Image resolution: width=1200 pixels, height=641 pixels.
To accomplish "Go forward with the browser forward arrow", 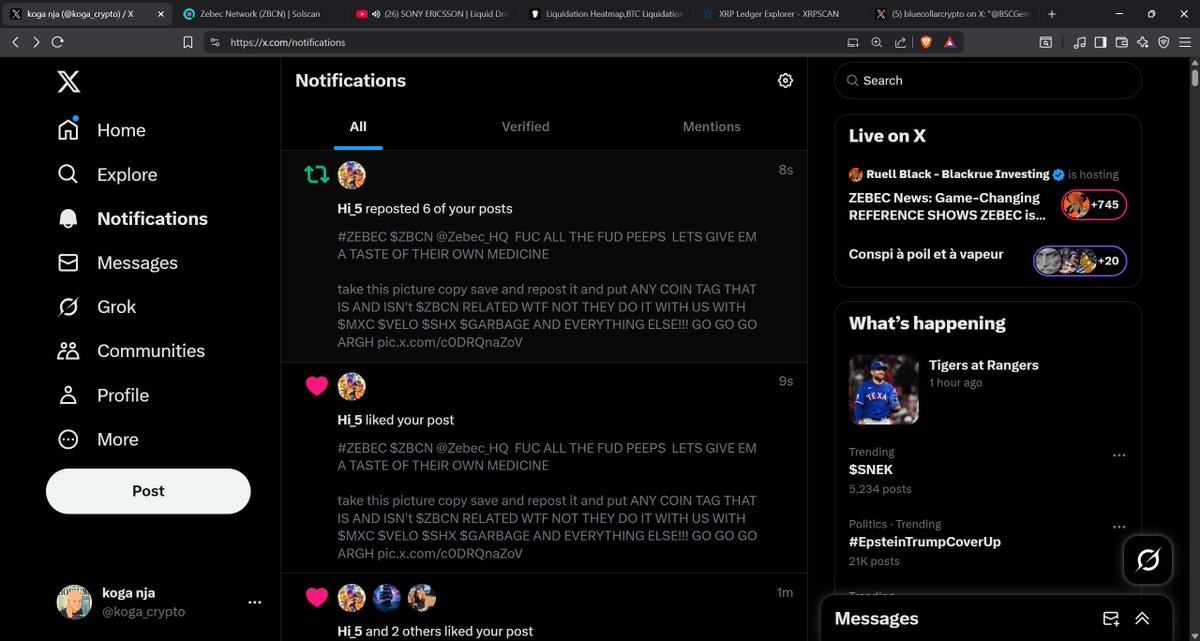I will (x=36, y=42).
